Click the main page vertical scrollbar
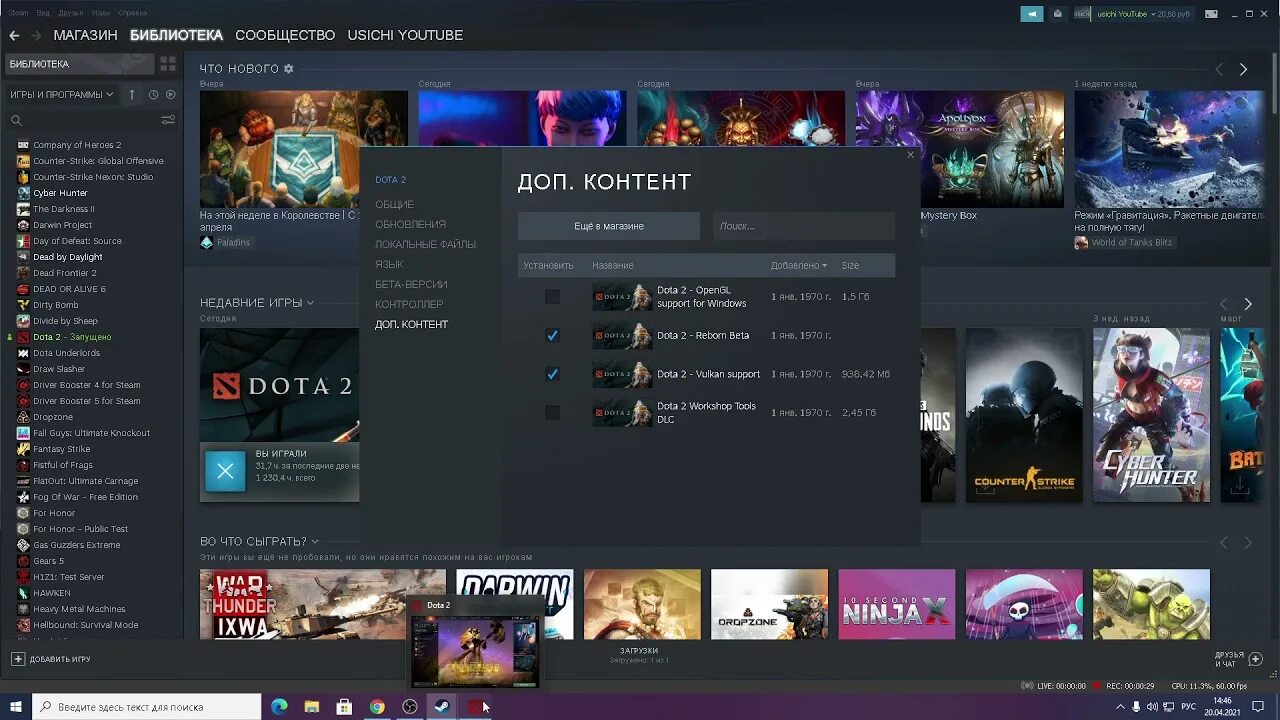 [1275, 85]
